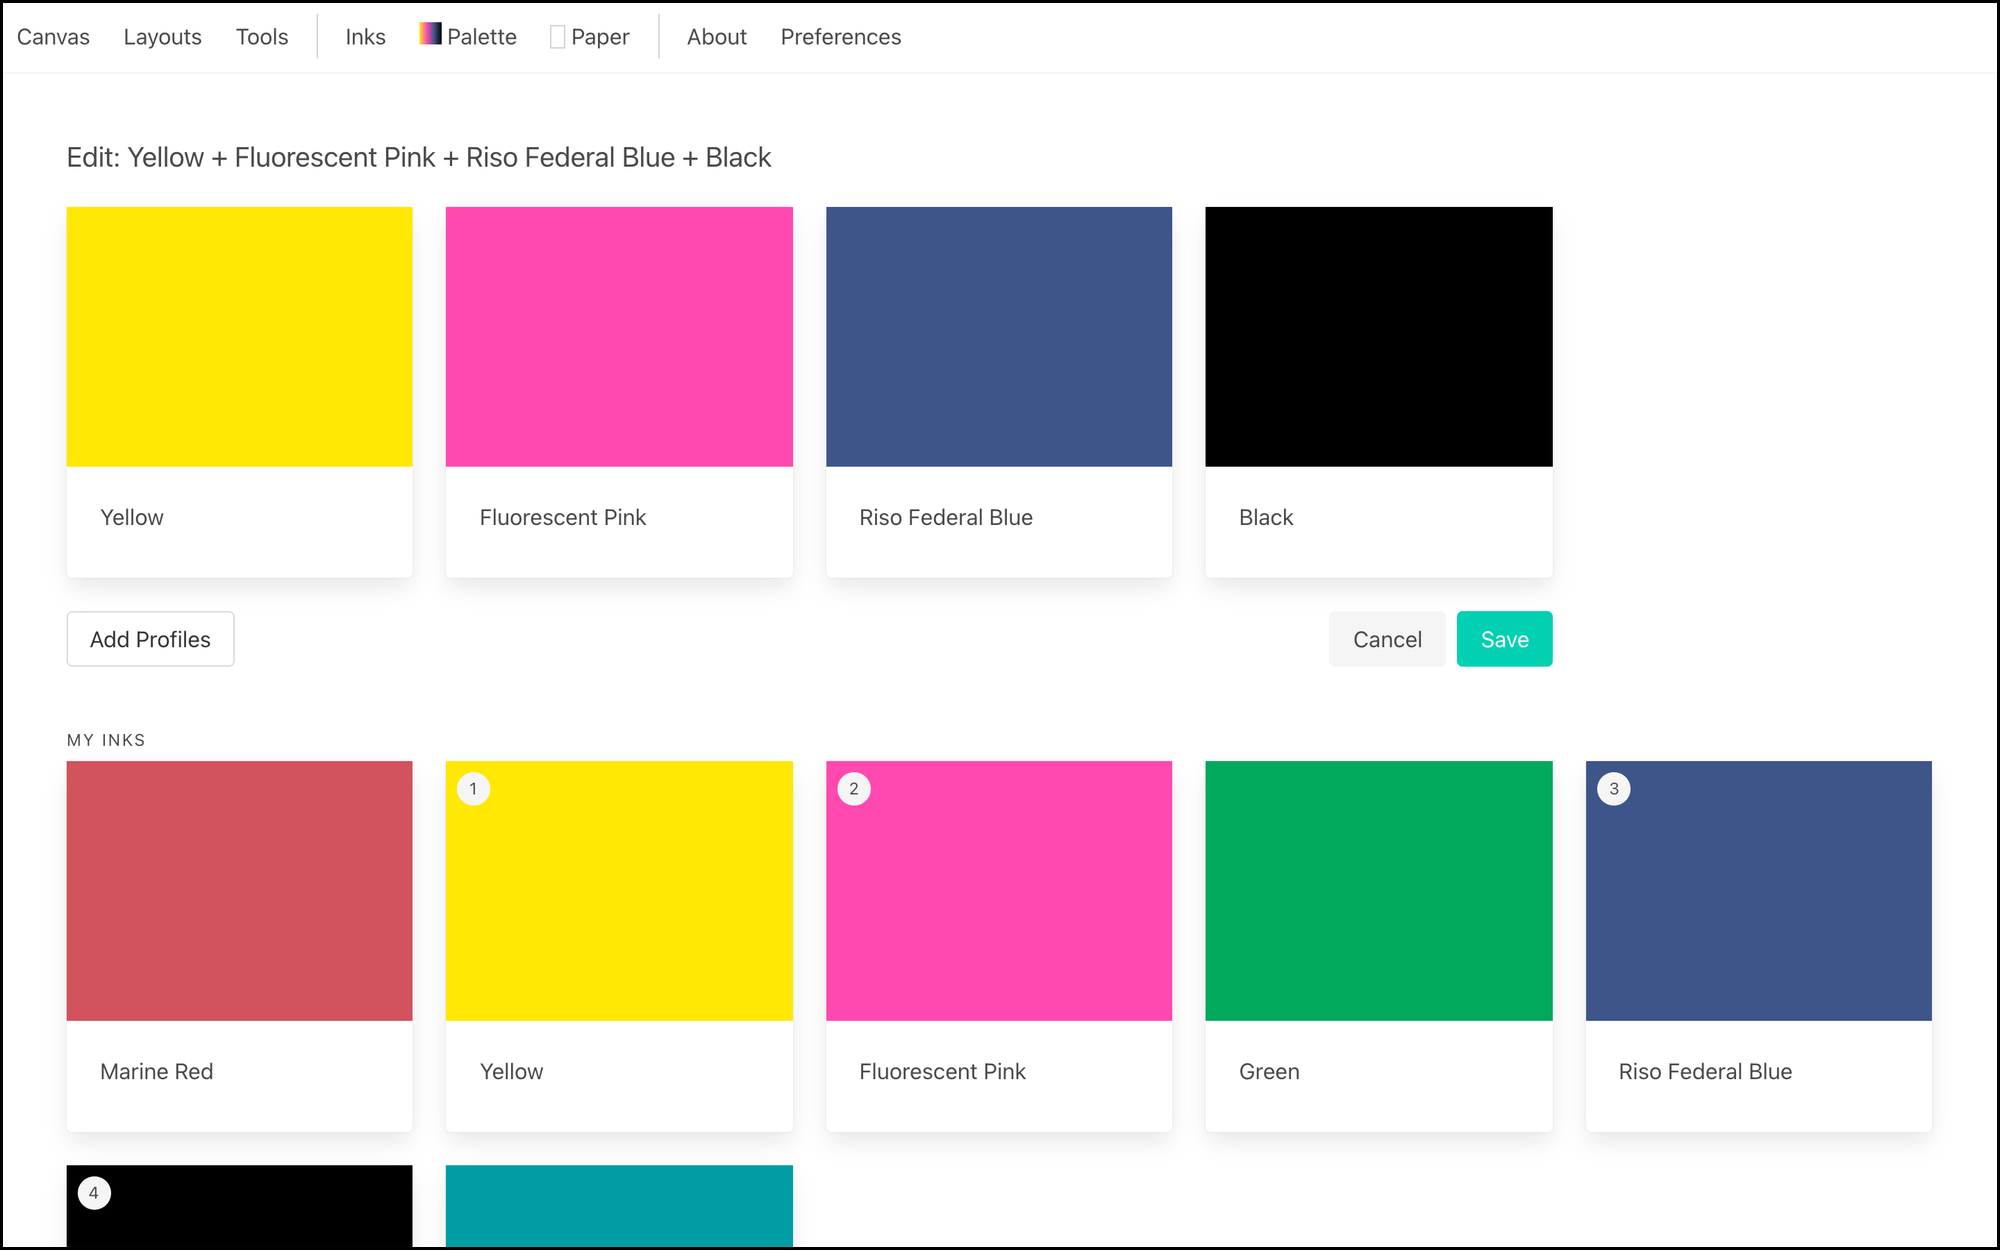This screenshot has height=1250, width=2000.
Task: Save the edited palette
Action: (1503, 639)
